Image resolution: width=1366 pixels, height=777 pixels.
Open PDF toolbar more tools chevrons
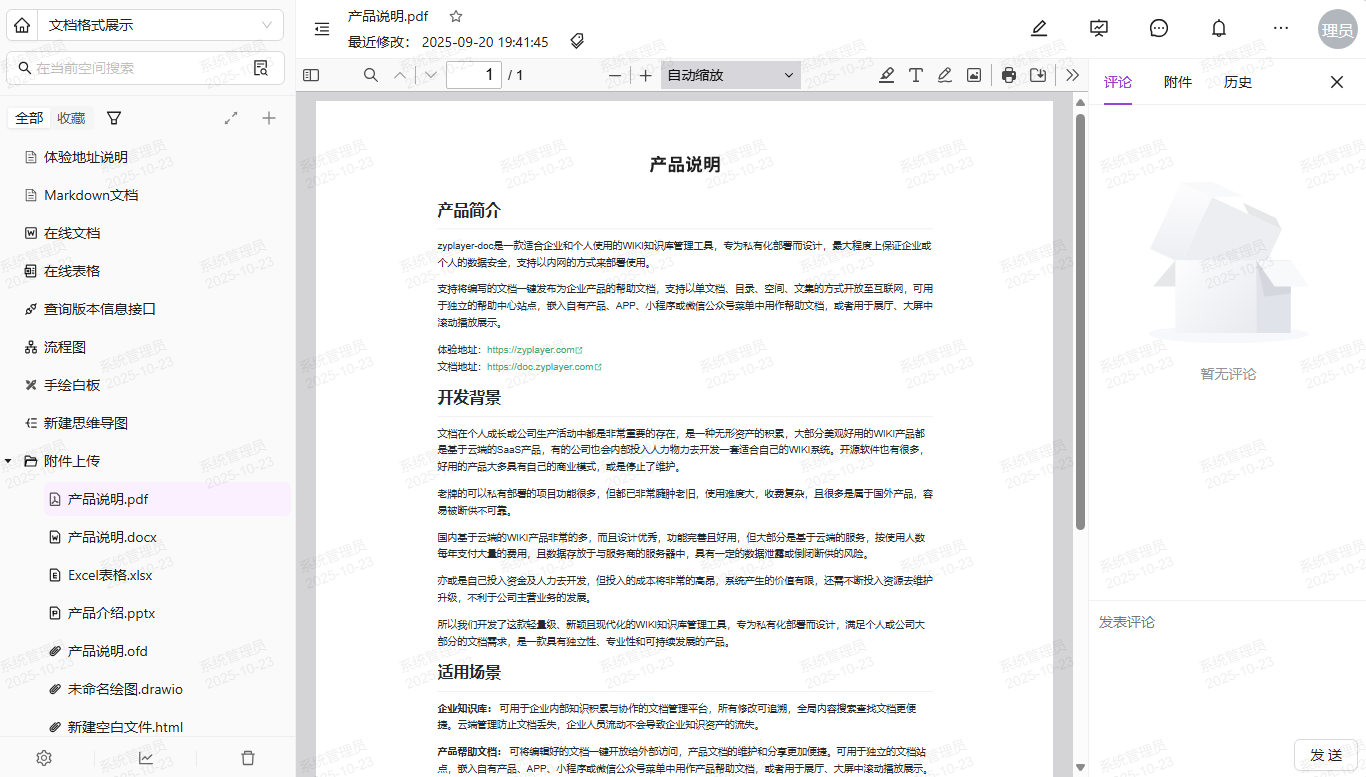(1073, 75)
